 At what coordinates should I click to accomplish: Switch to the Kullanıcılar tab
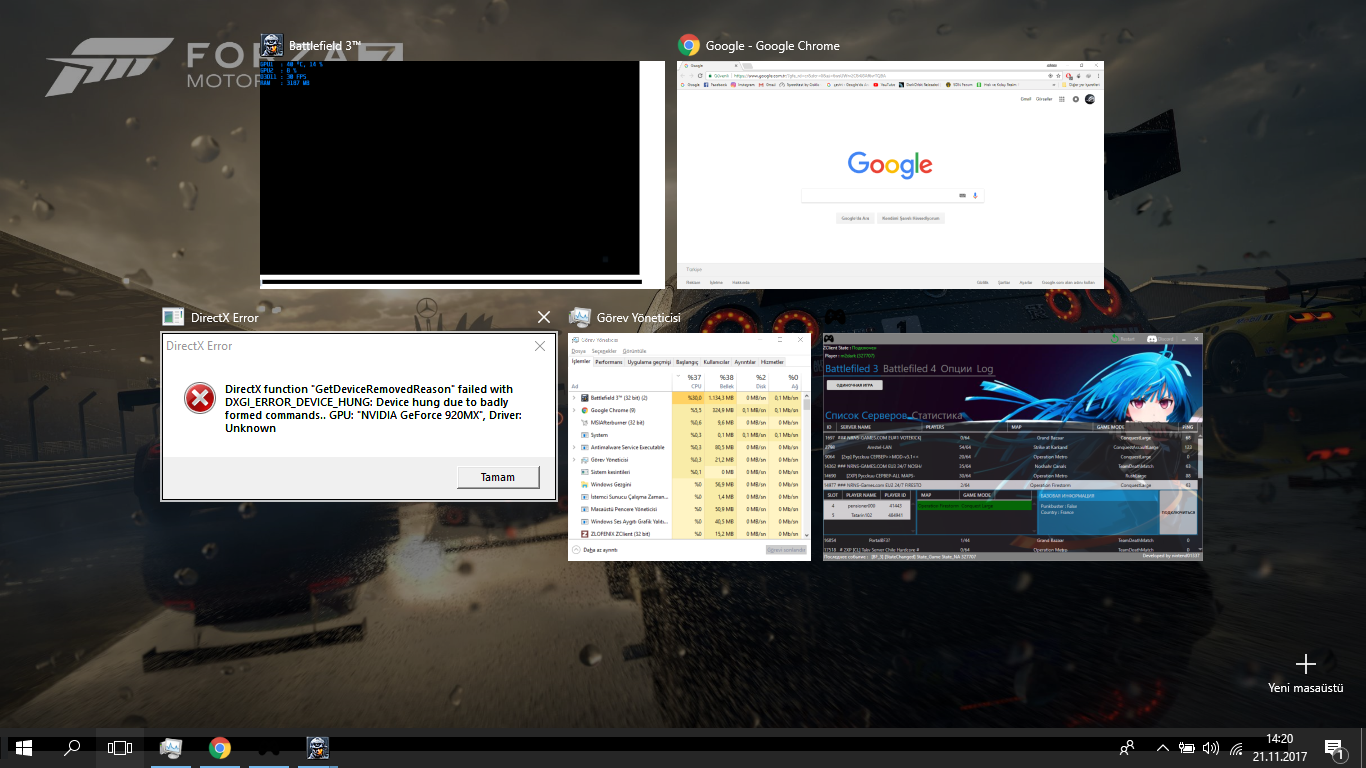717,362
